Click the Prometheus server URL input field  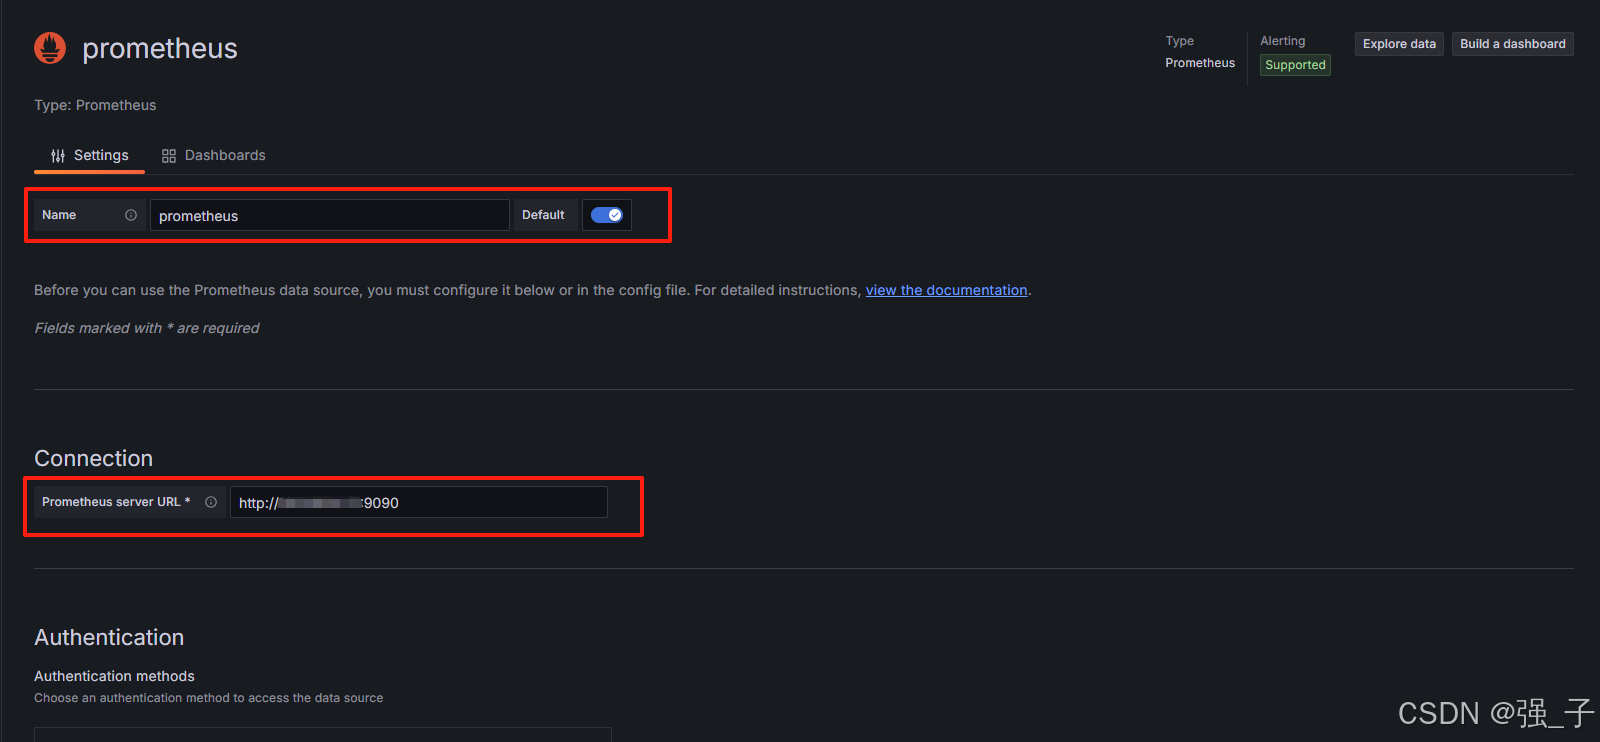point(419,502)
